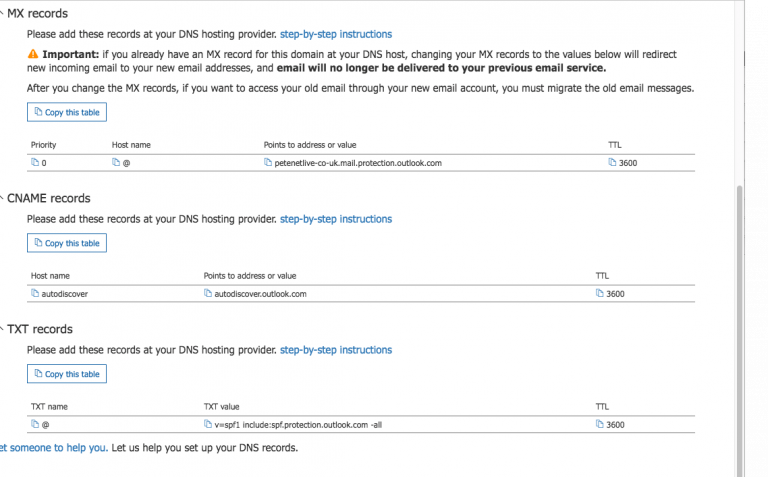Collapse the TXT records section
Viewport: 768px width, 477px height.
(x=1, y=329)
